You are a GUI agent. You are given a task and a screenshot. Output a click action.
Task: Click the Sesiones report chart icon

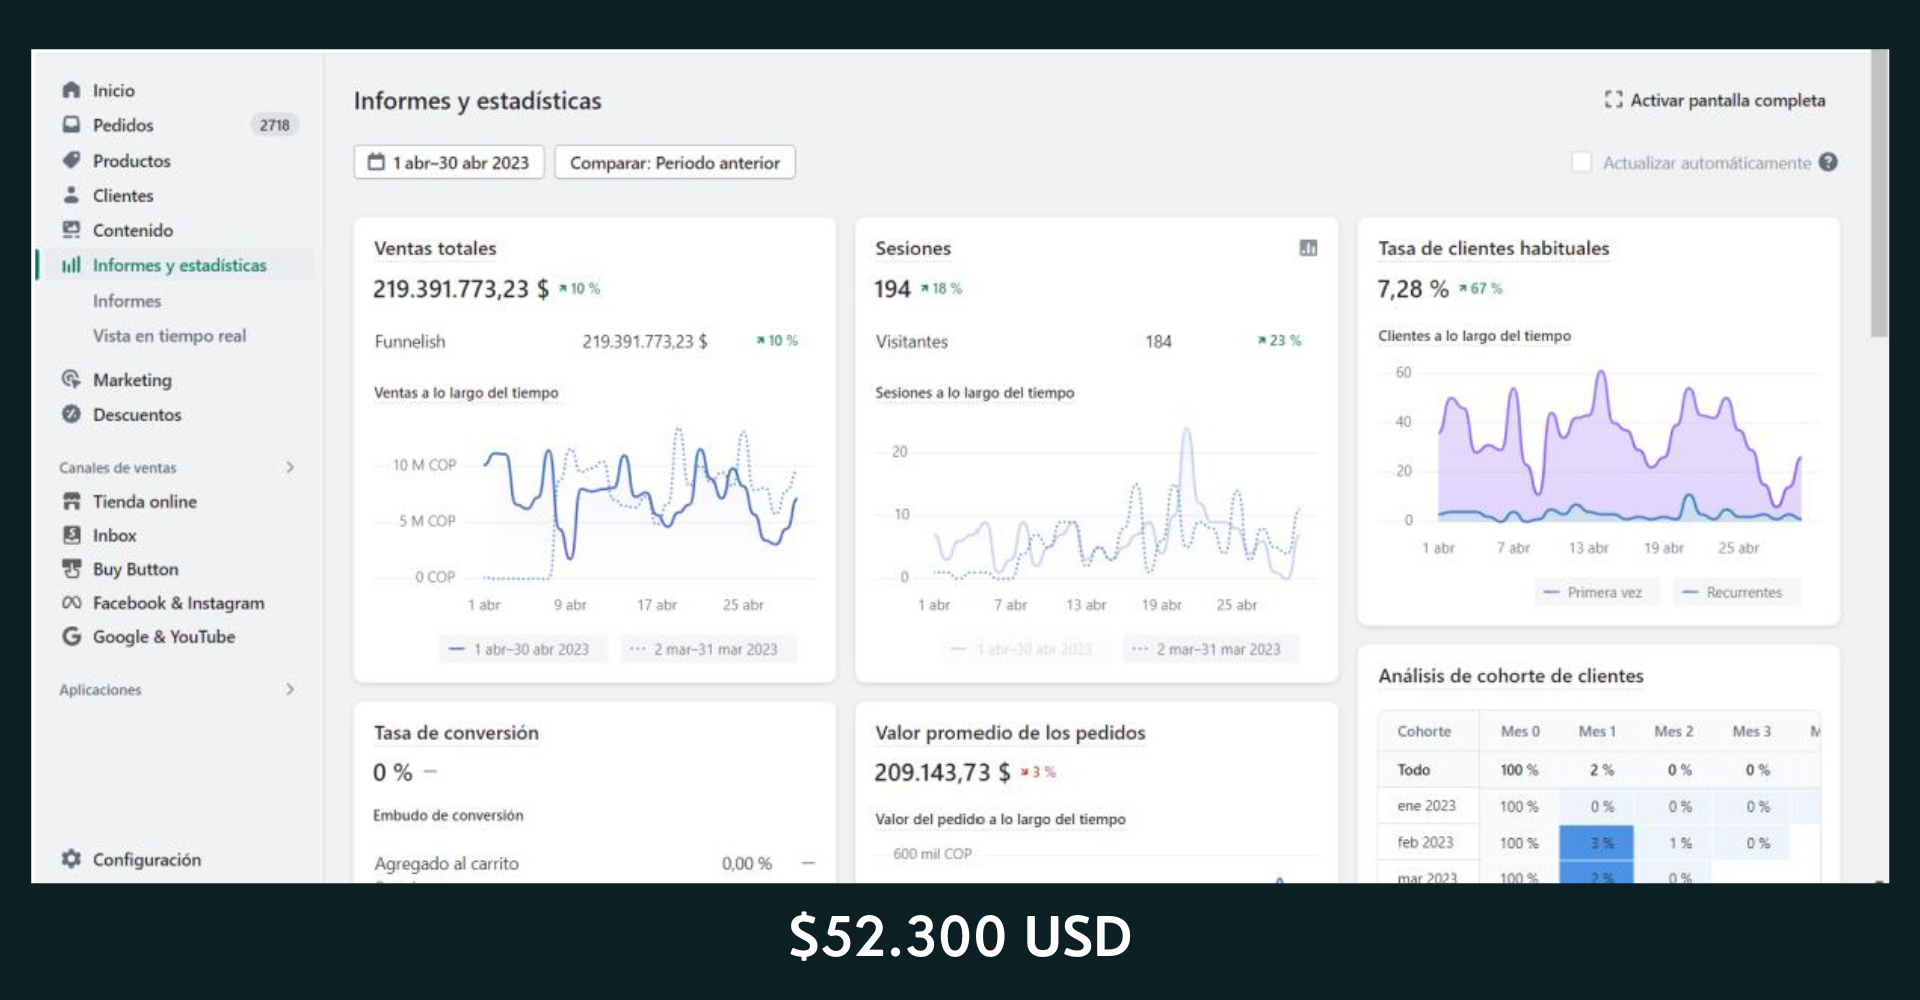[1308, 248]
